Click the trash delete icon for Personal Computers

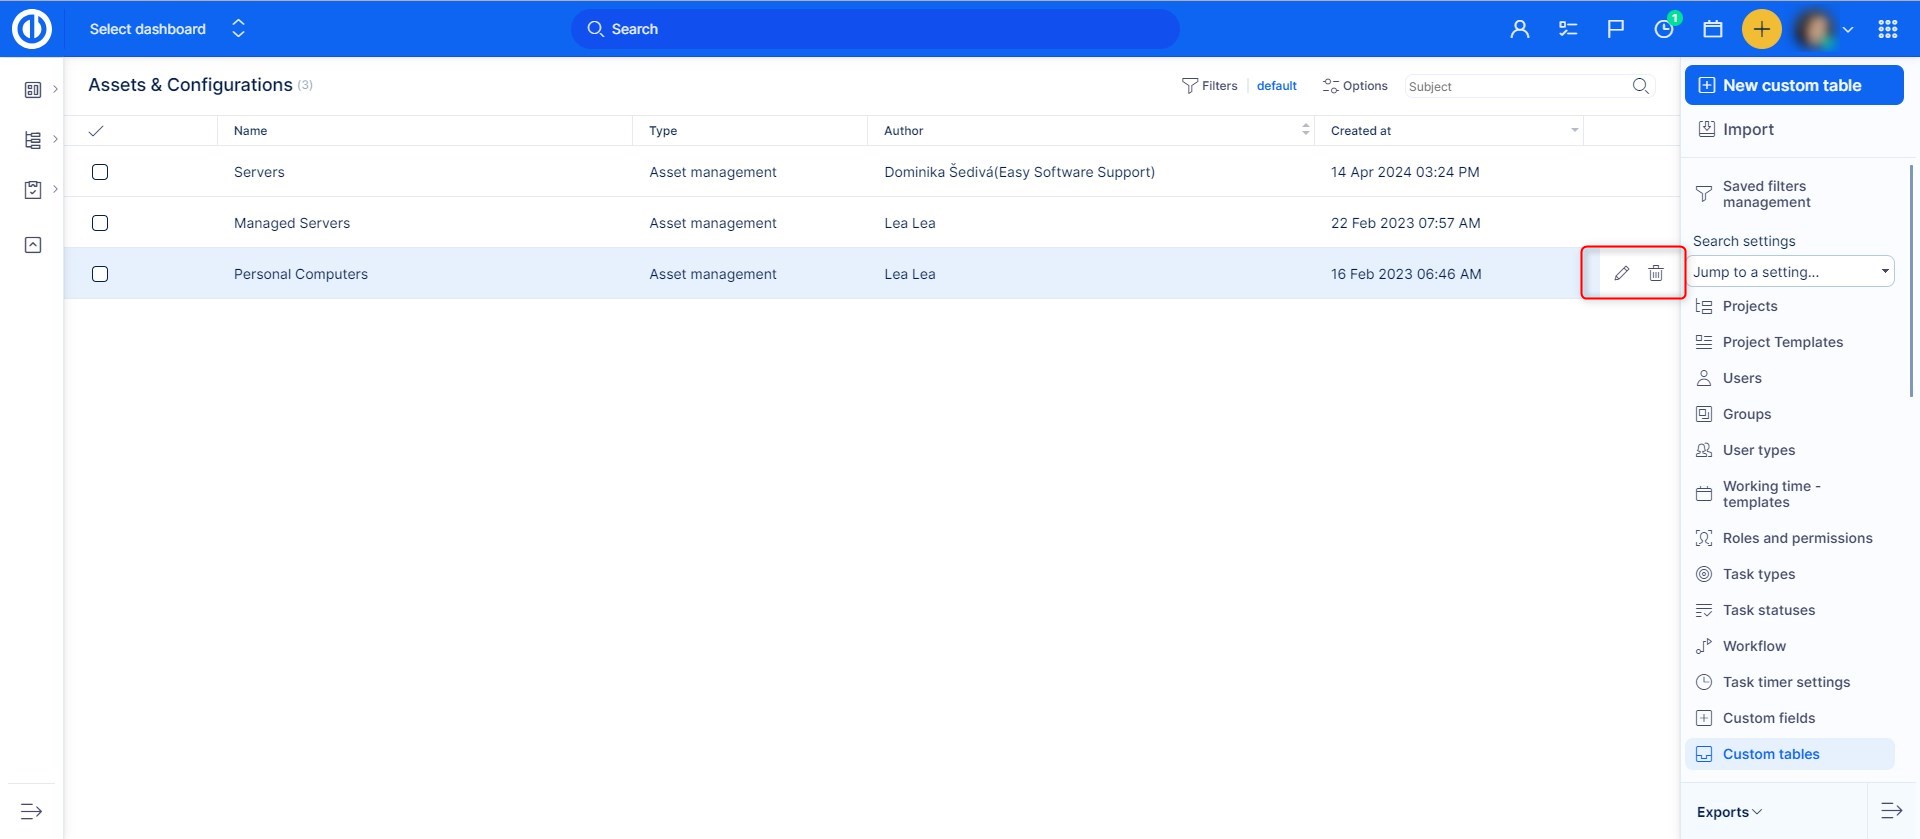[x=1656, y=273]
